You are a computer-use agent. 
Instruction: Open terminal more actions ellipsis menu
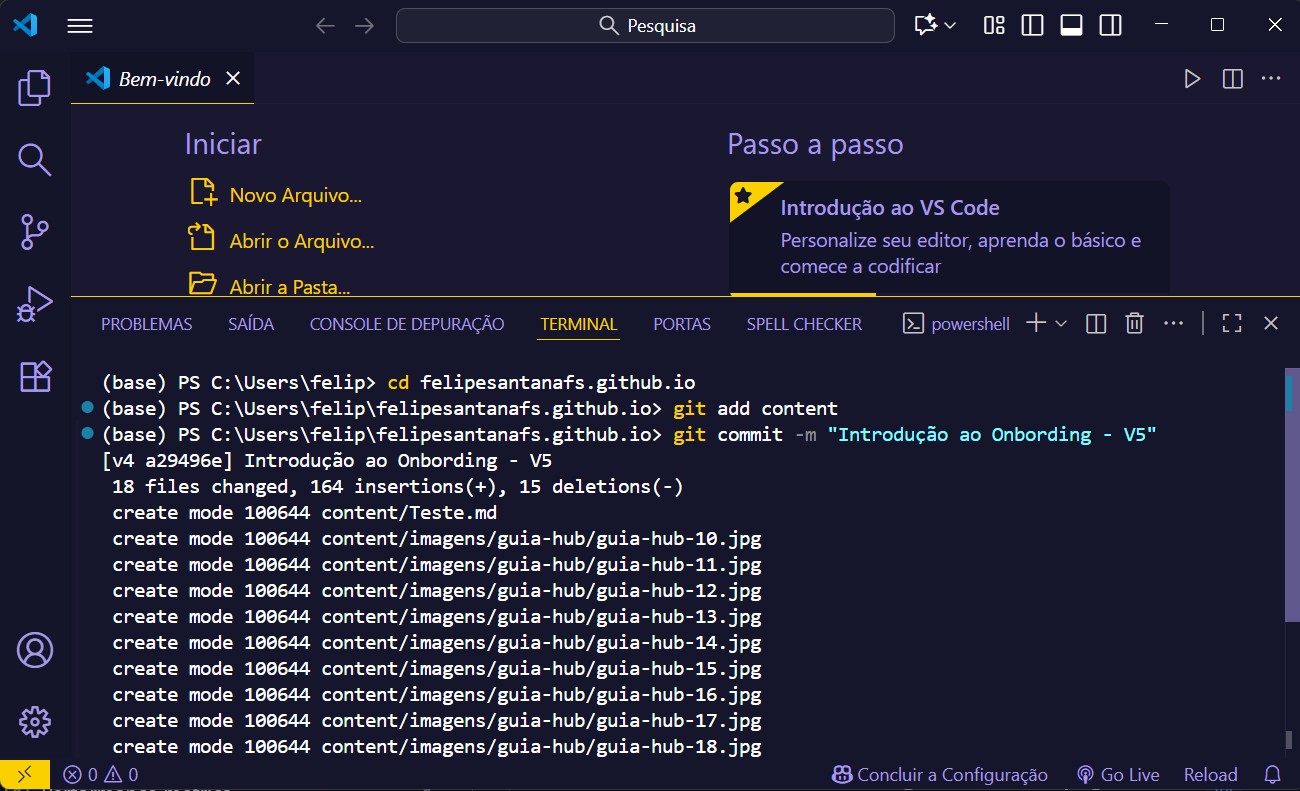1174,323
